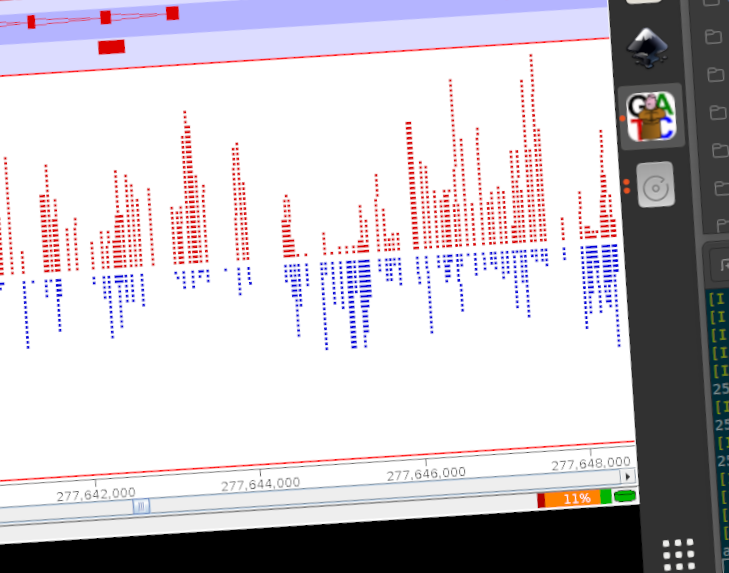
Task: Click the horizontal scrollbar right arrow
Action: click(626, 477)
